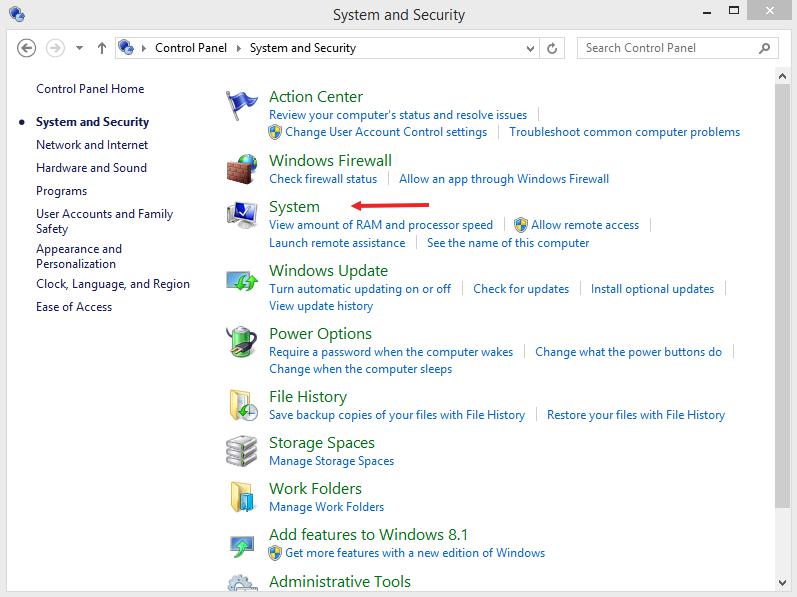Click the Windows Update icon
The width and height of the screenshot is (797, 597).
point(242,280)
